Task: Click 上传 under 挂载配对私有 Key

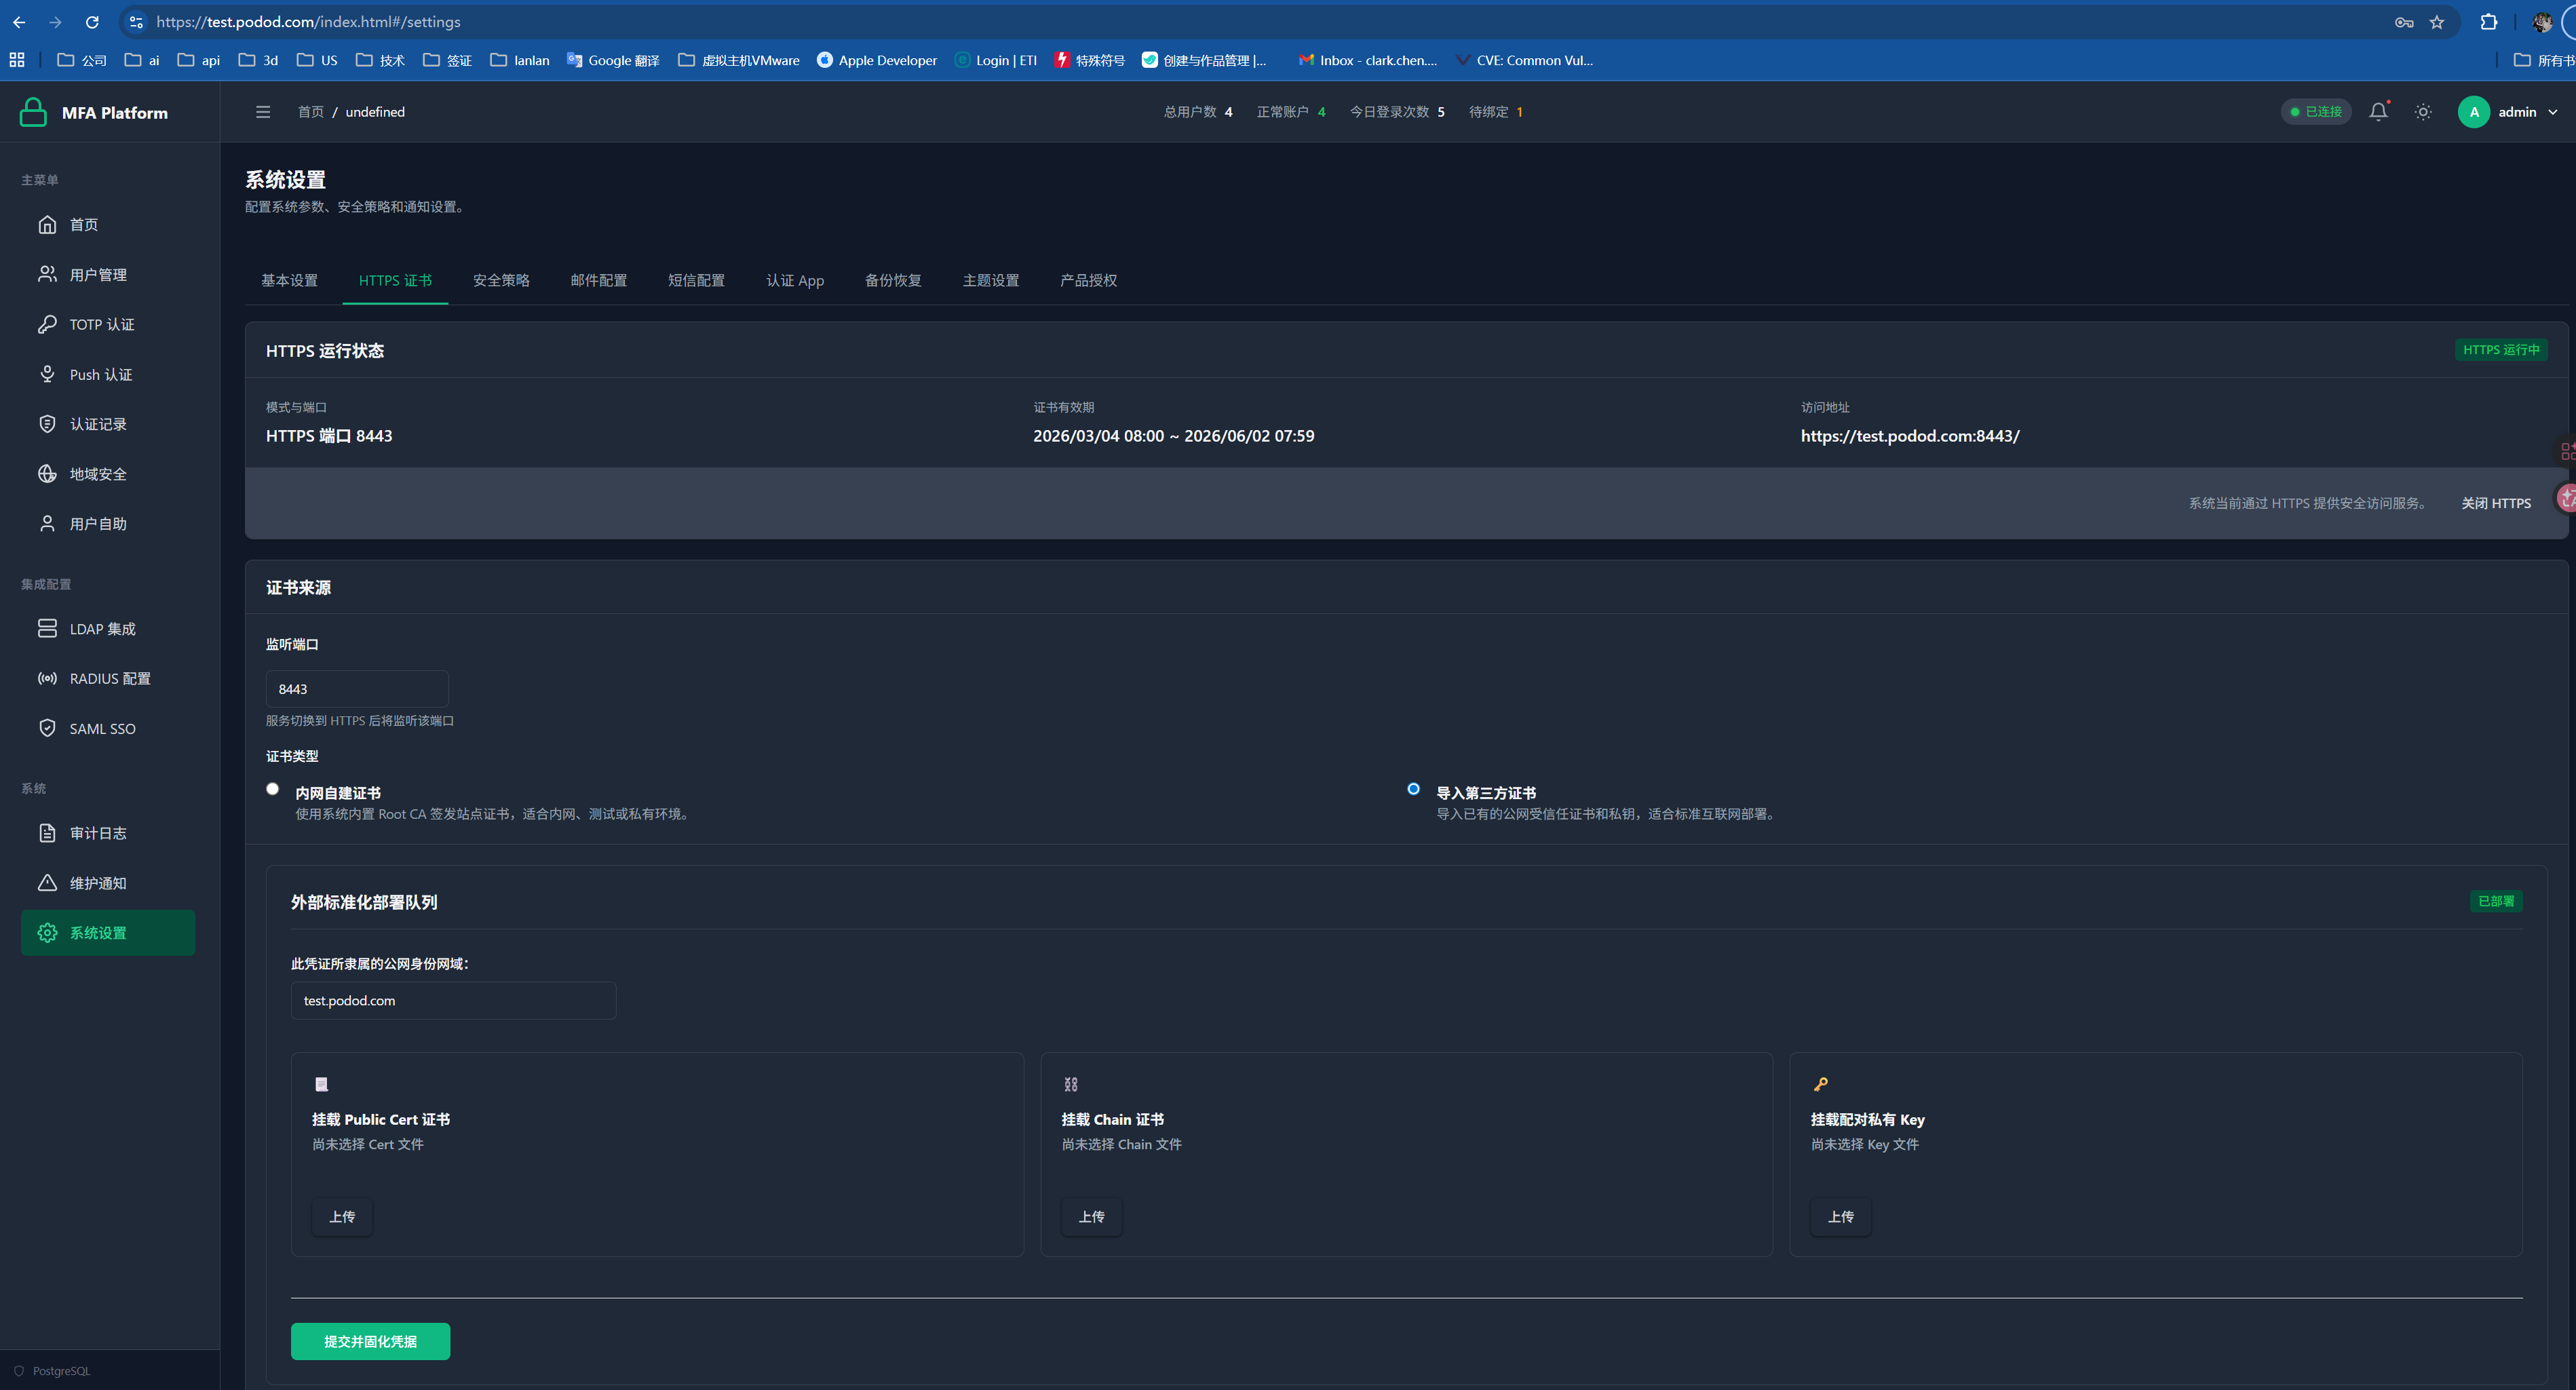Action: coord(1840,1216)
